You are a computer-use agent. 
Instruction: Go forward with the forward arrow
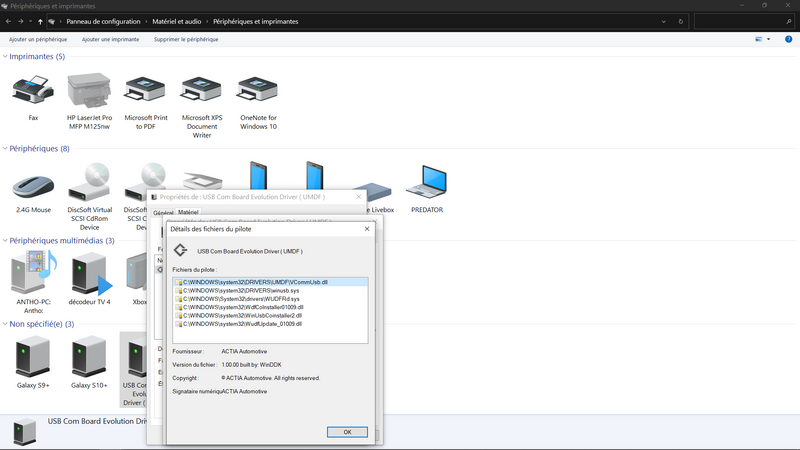pyautogui.click(x=20, y=21)
